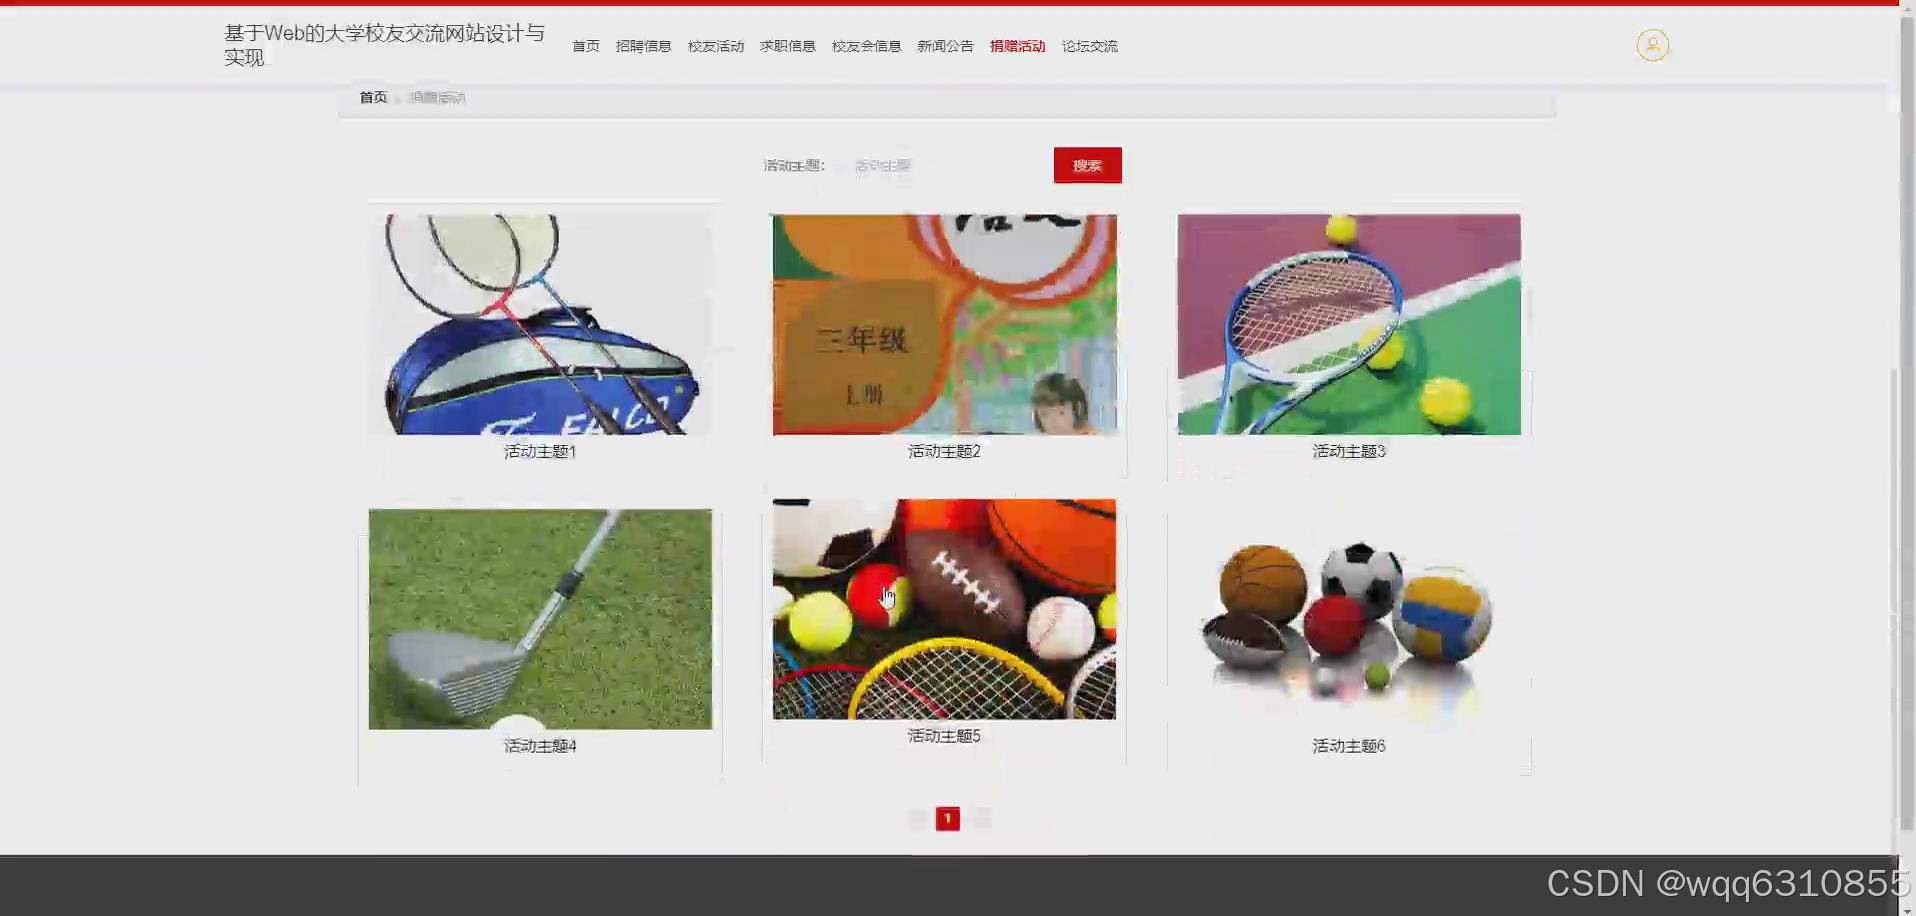Open the 三年级 textbook thumbnail

pyautogui.click(x=944, y=324)
